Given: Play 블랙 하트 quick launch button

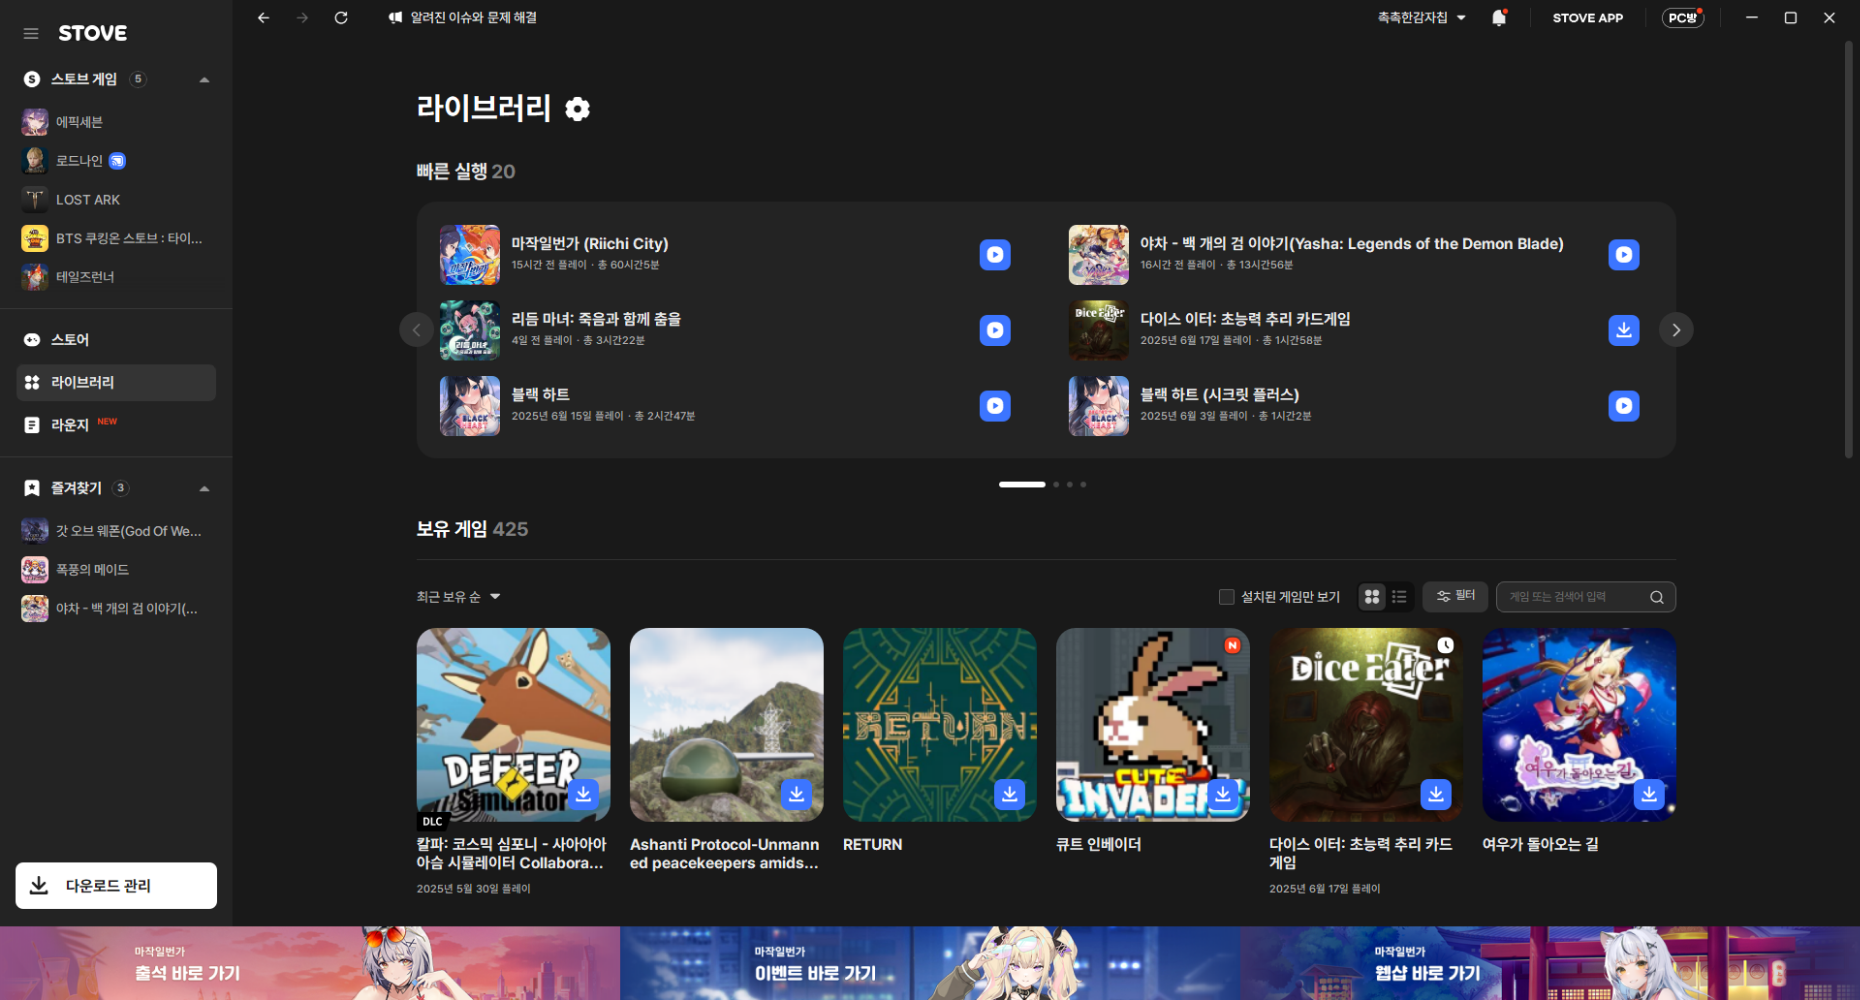Looking at the screenshot, I should pos(995,406).
